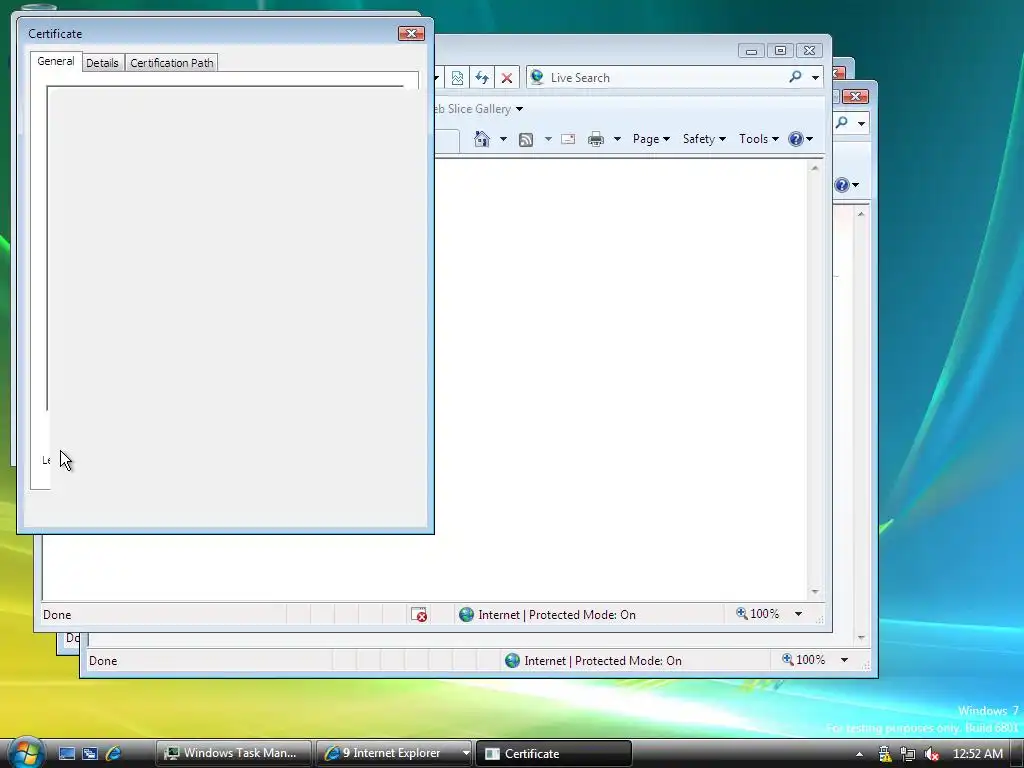The height and width of the screenshot is (768, 1024).
Task: Click the Print icon
Action: 596,139
